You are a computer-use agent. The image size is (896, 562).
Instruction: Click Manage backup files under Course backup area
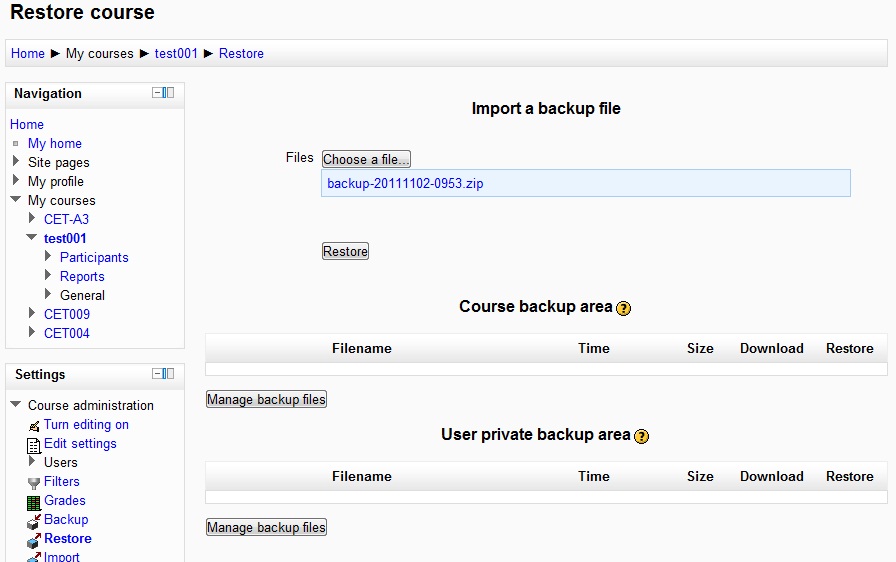point(266,399)
